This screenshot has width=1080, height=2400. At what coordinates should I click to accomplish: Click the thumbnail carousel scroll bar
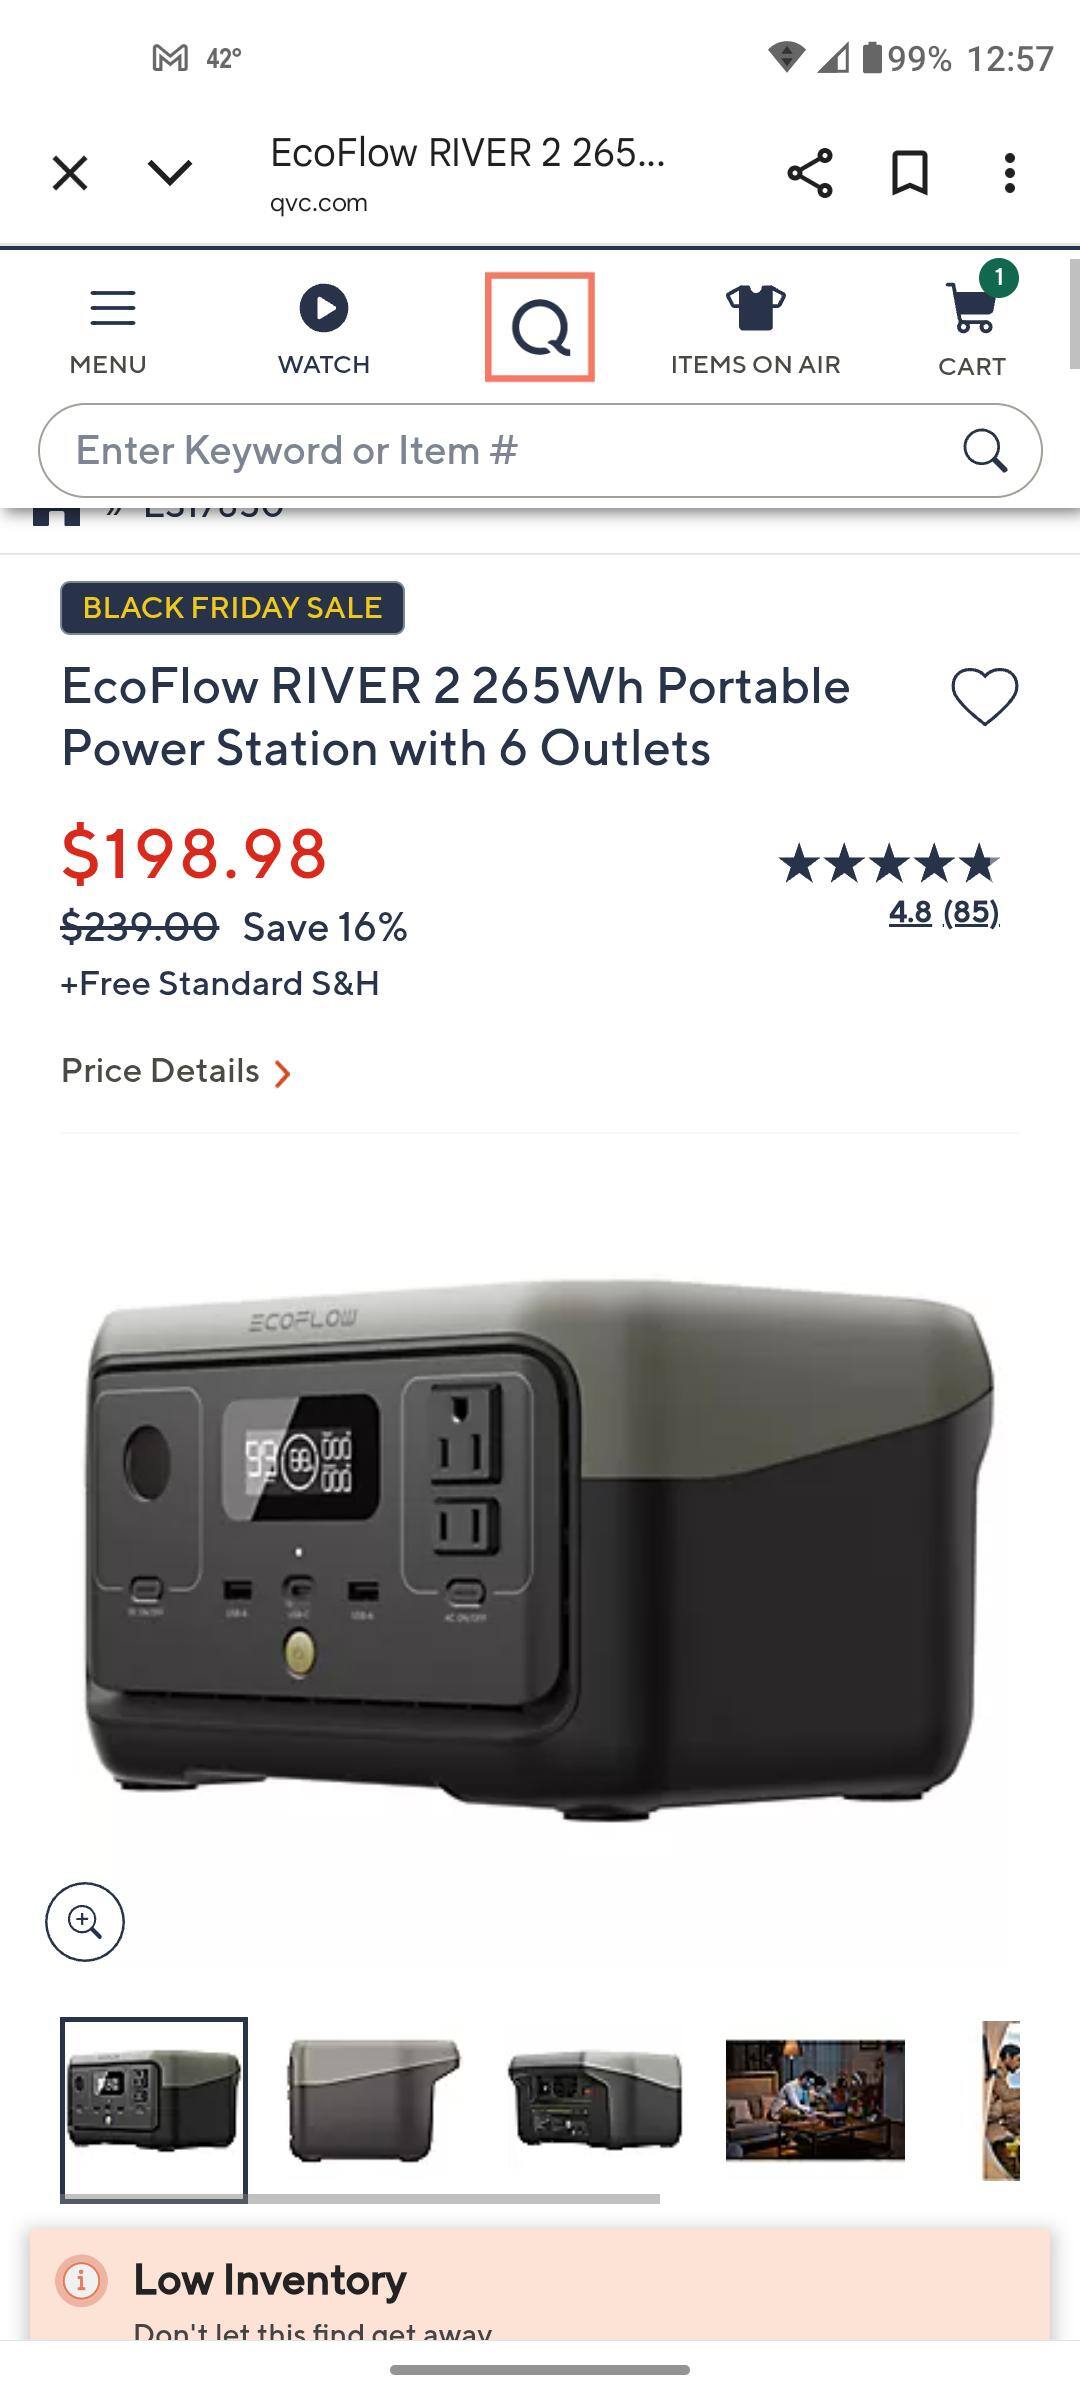click(x=360, y=2199)
